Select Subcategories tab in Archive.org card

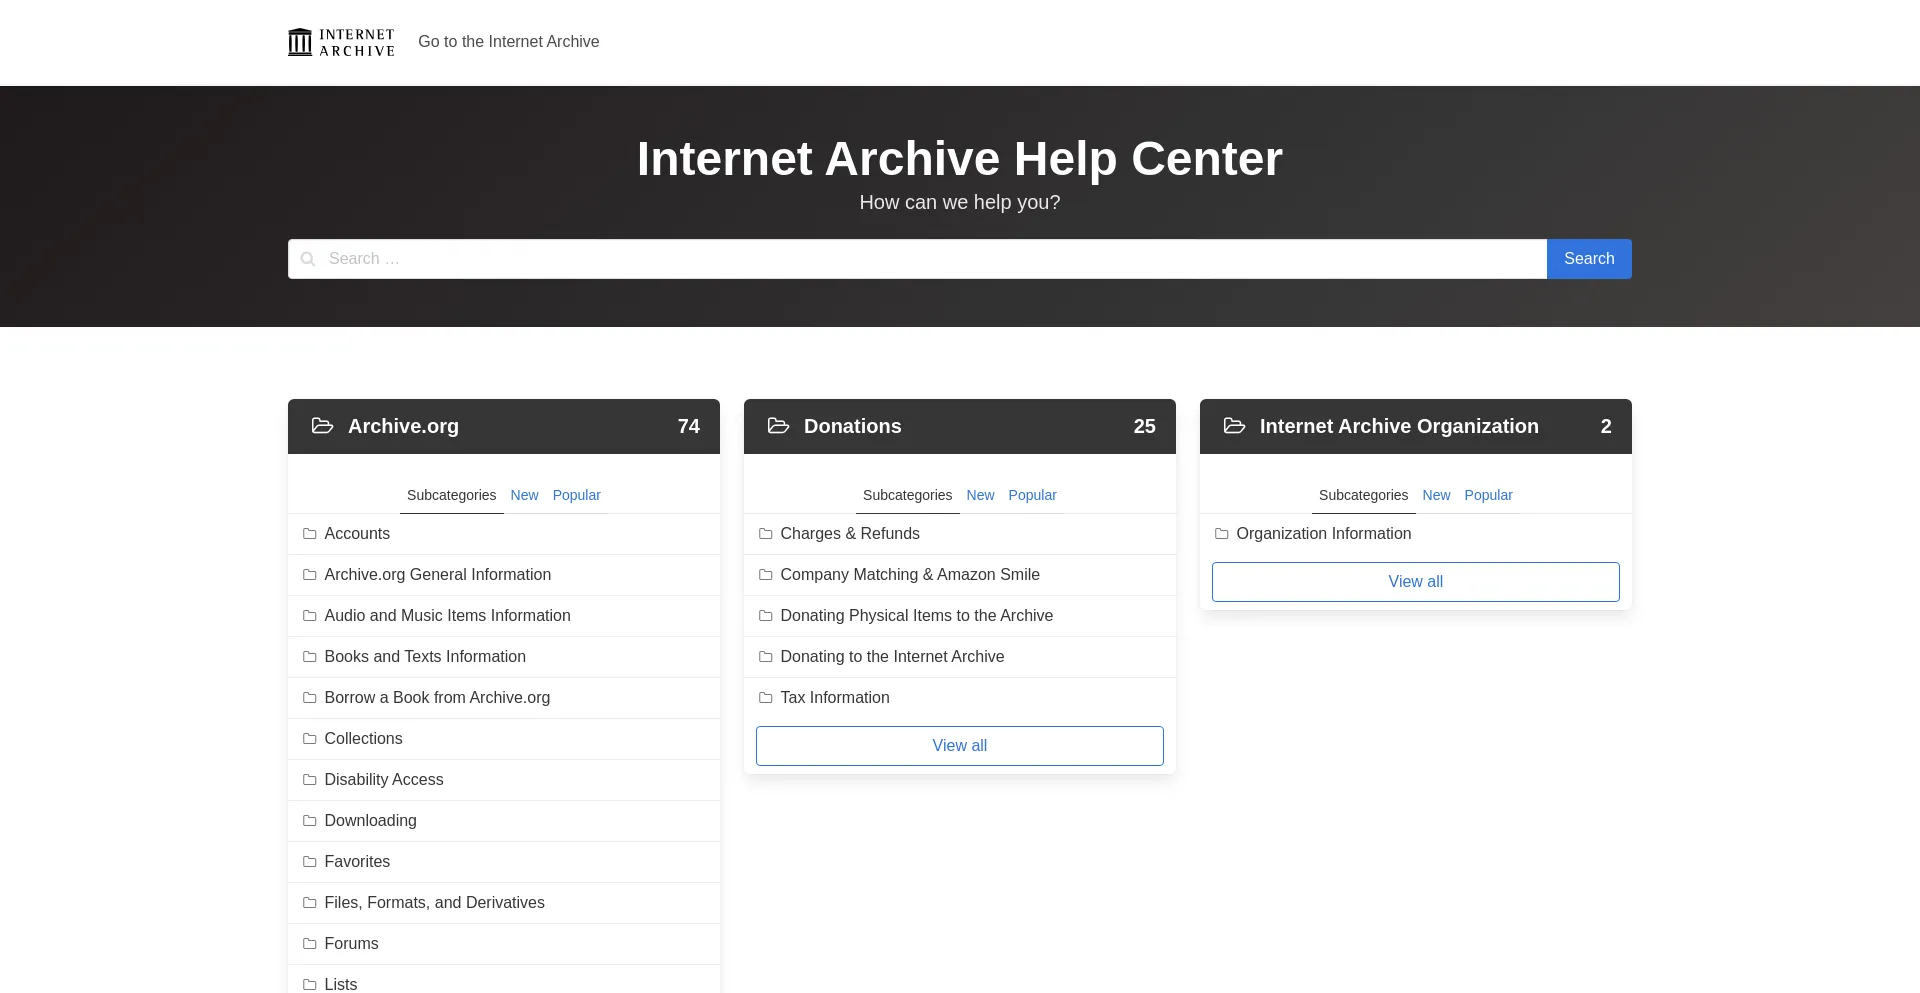451,495
